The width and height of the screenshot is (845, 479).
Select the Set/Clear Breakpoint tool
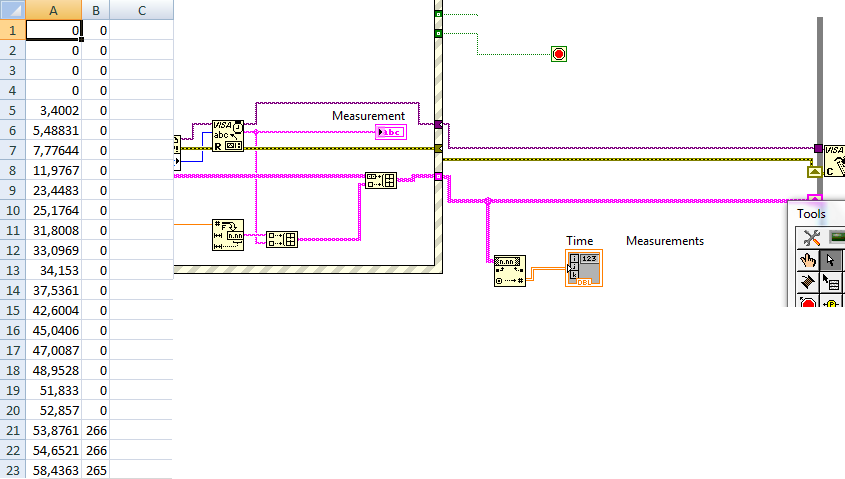807,302
